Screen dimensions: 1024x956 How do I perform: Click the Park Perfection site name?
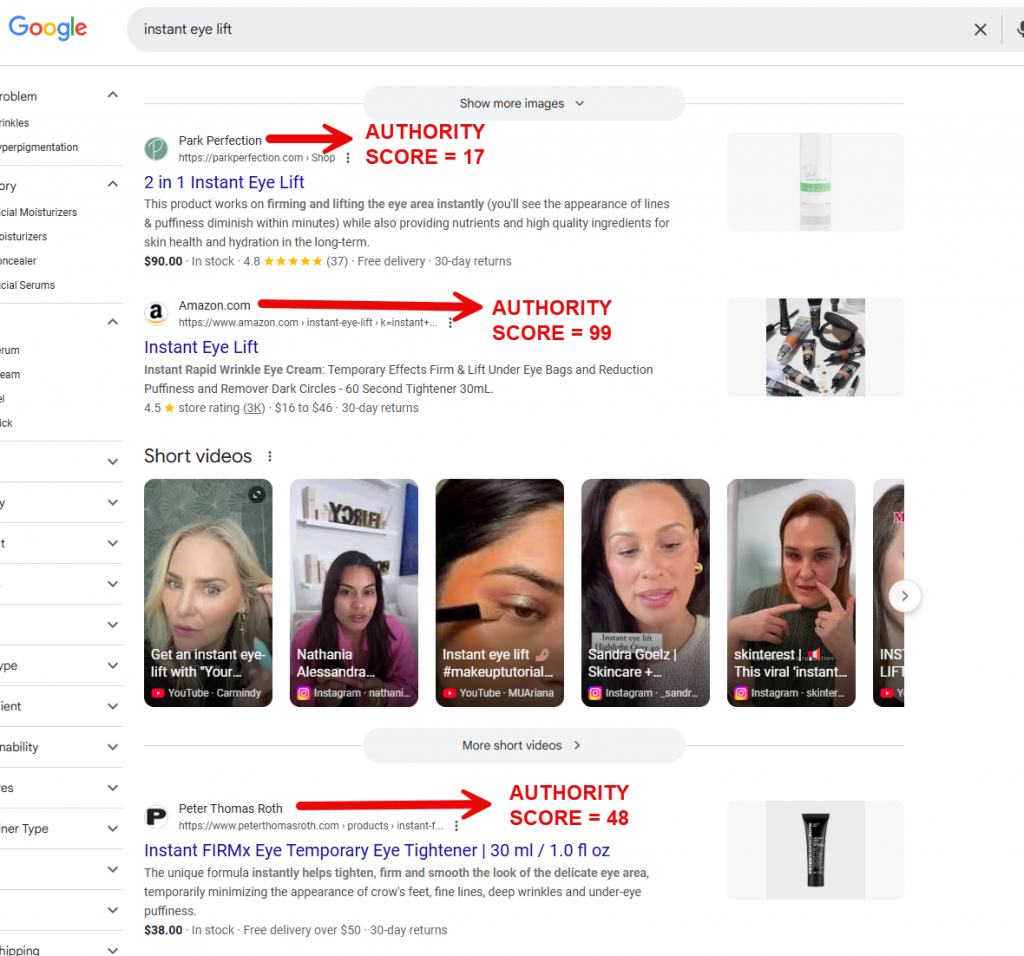point(220,140)
